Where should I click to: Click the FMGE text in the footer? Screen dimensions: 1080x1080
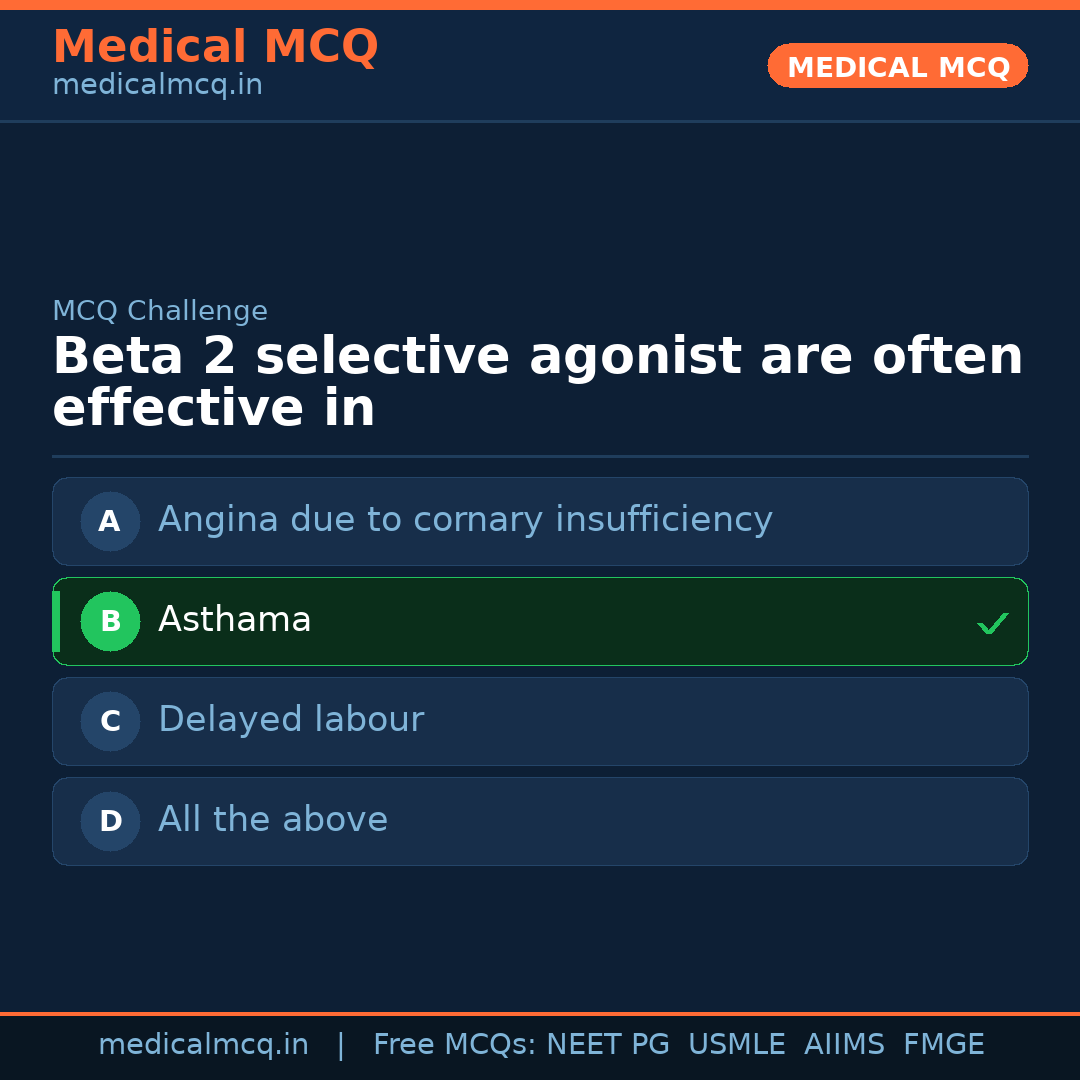(943, 1043)
